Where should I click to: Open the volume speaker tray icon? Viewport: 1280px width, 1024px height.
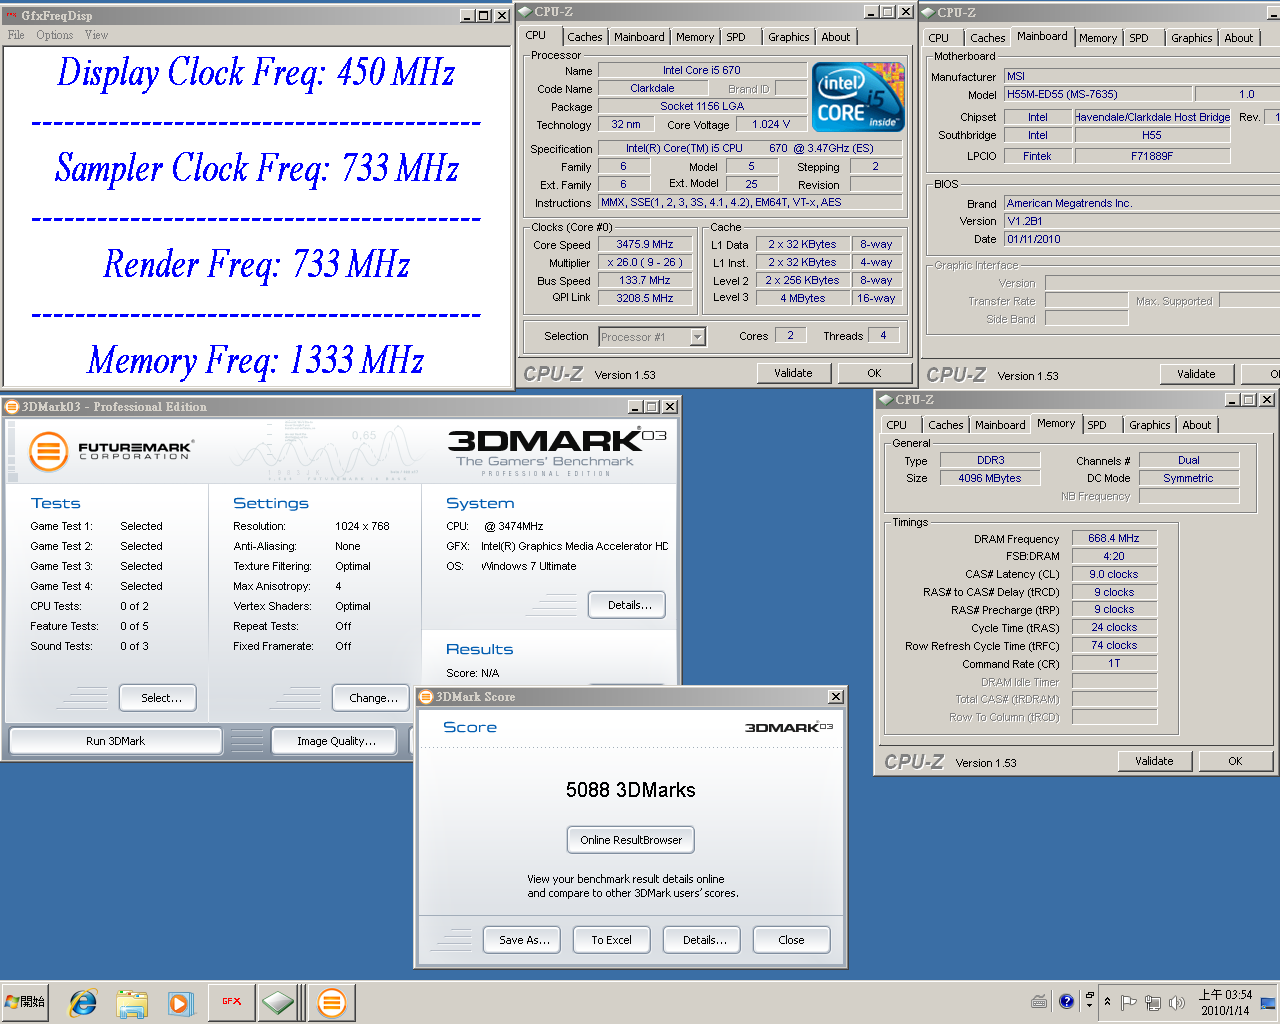pos(1177,1002)
